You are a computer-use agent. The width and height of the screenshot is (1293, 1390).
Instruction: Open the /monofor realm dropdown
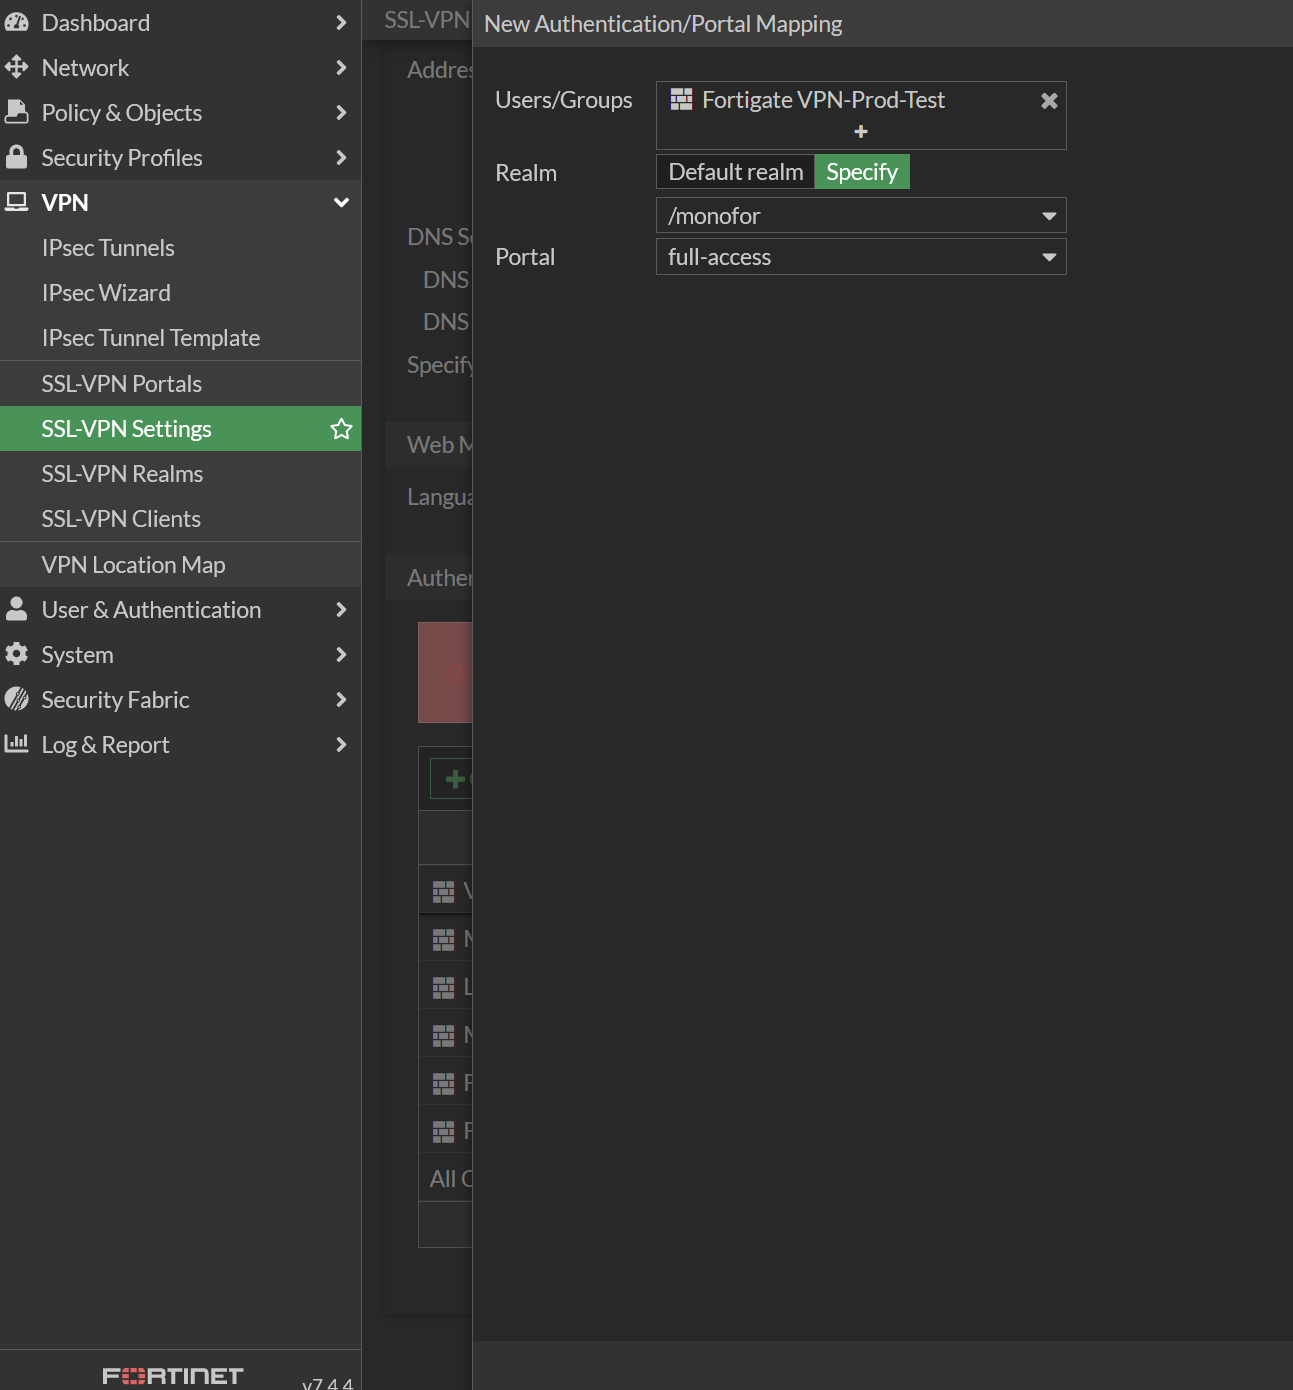click(860, 216)
